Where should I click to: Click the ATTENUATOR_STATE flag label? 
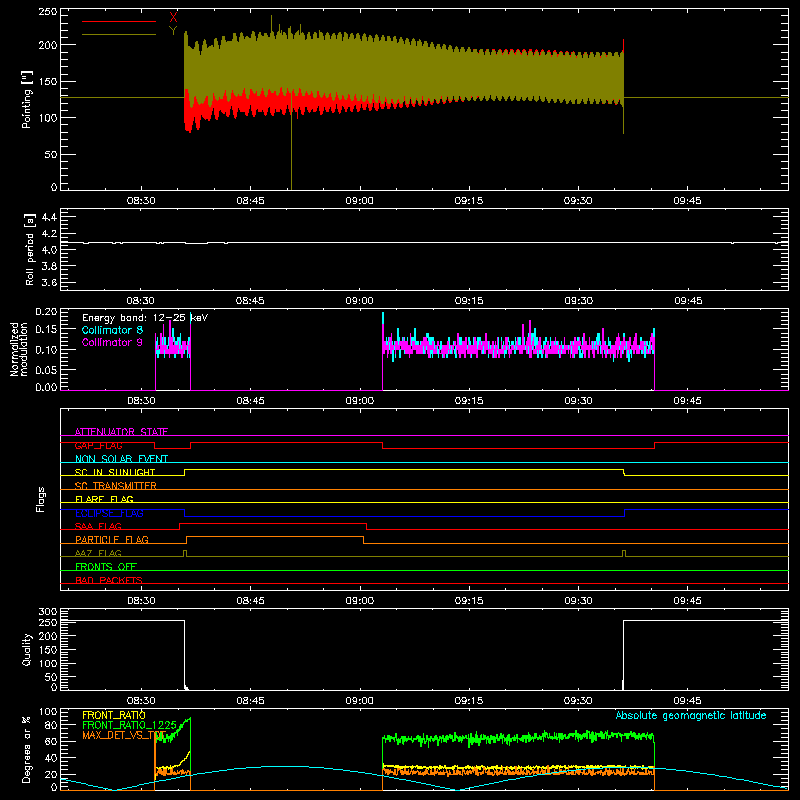[121, 432]
